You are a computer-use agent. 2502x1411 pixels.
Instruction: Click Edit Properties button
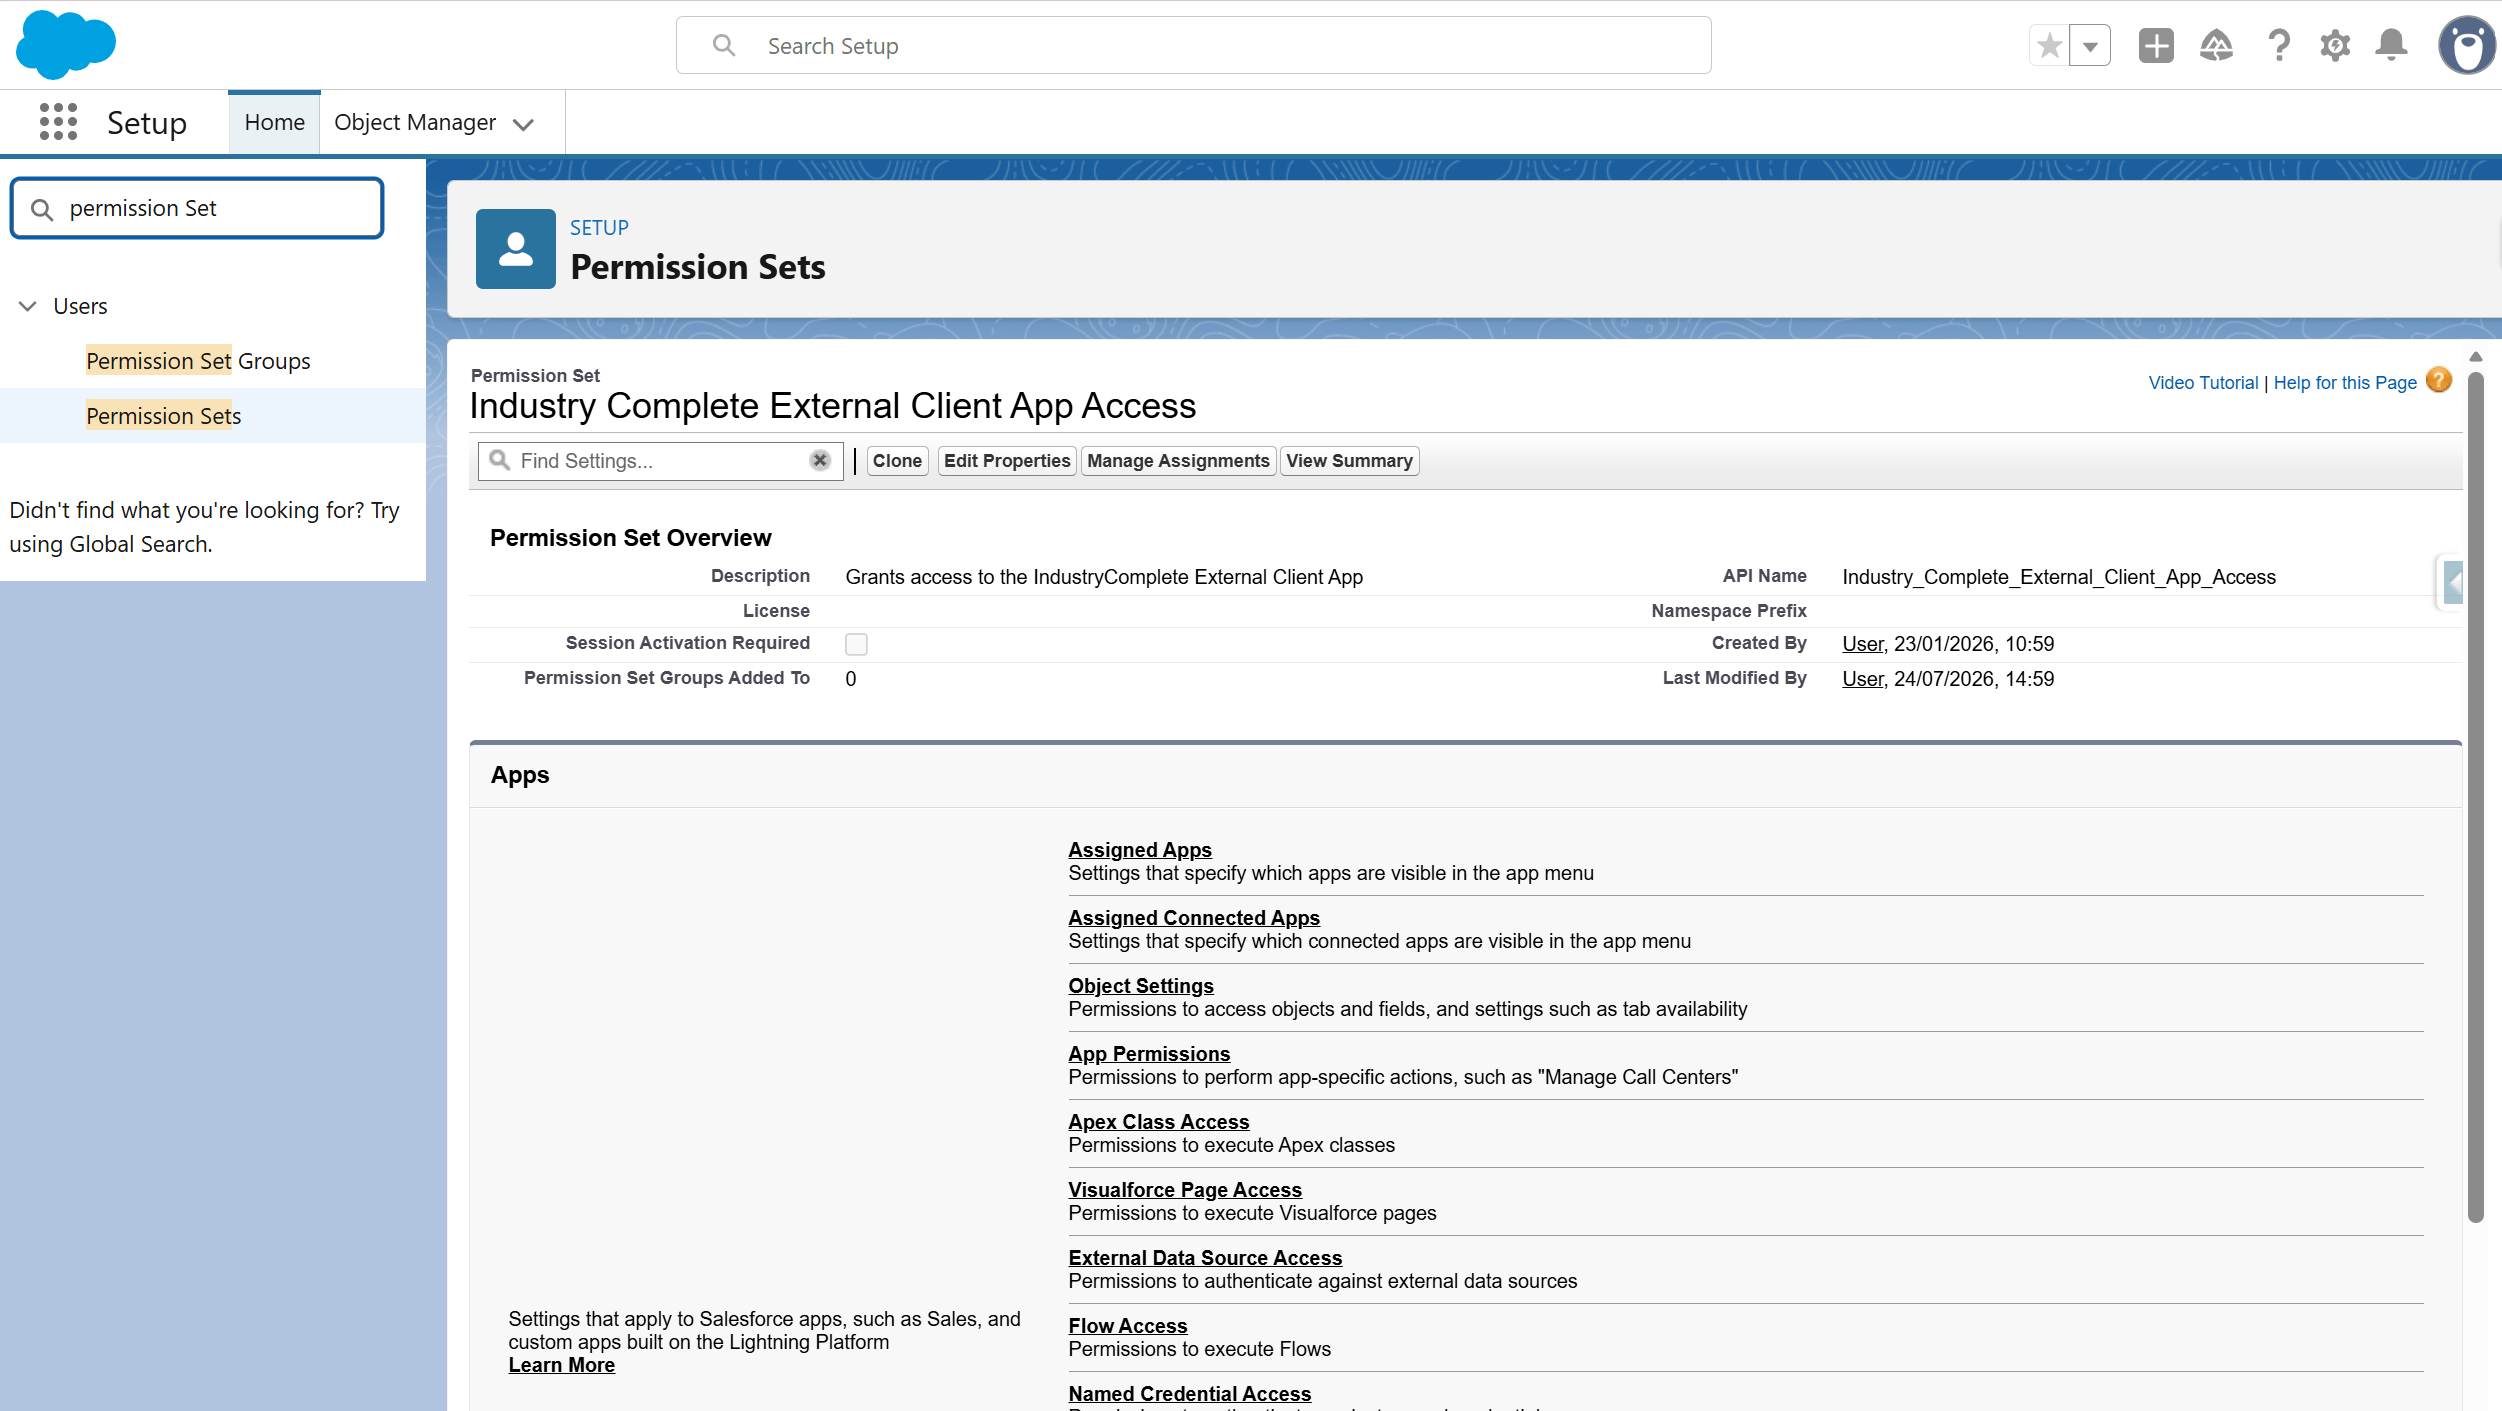[1007, 461]
